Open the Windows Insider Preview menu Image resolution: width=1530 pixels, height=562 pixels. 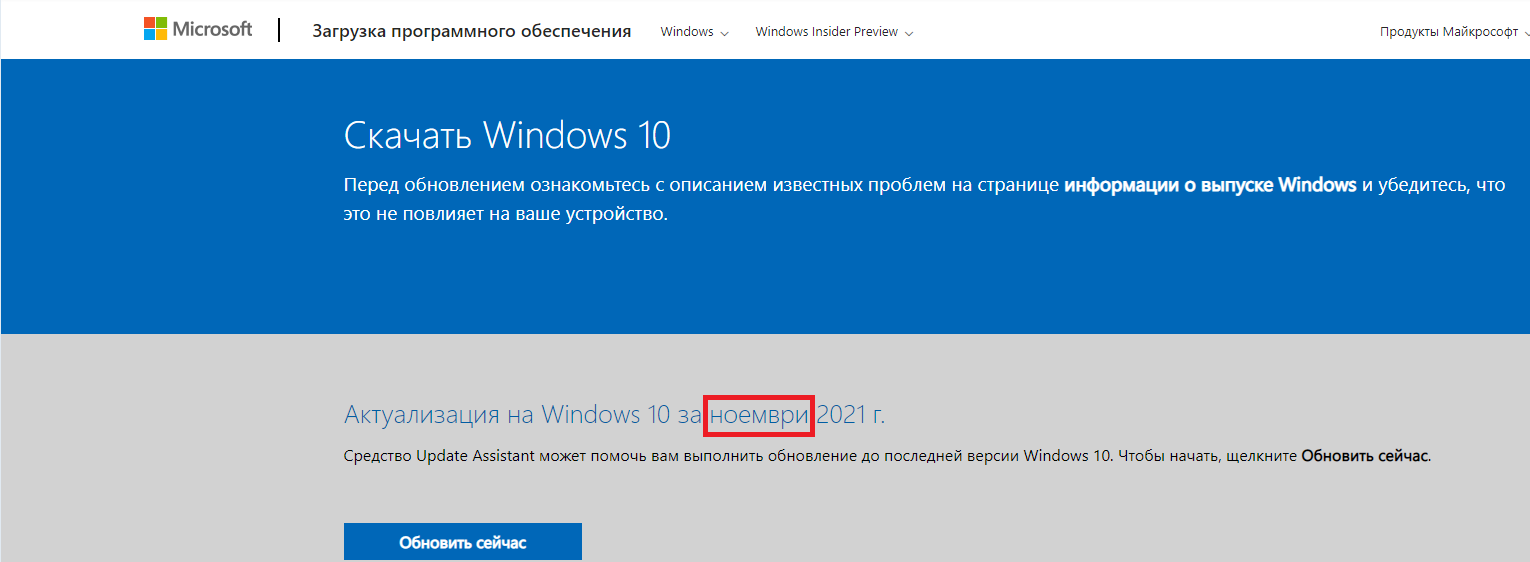coord(826,32)
